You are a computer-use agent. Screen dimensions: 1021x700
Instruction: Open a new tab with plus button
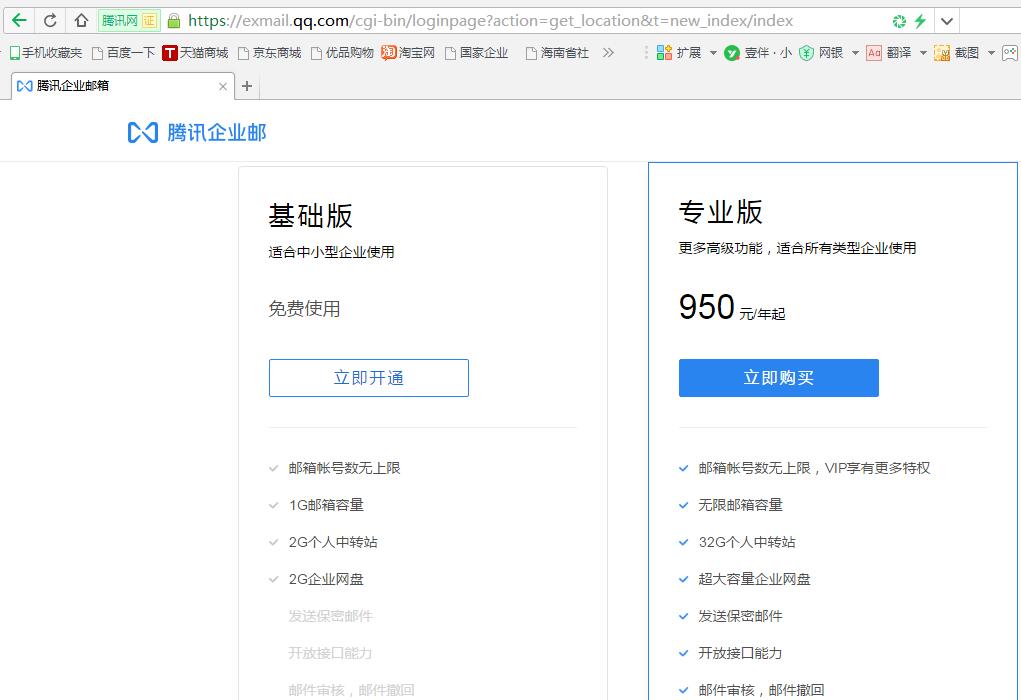click(x=247, y=86)
